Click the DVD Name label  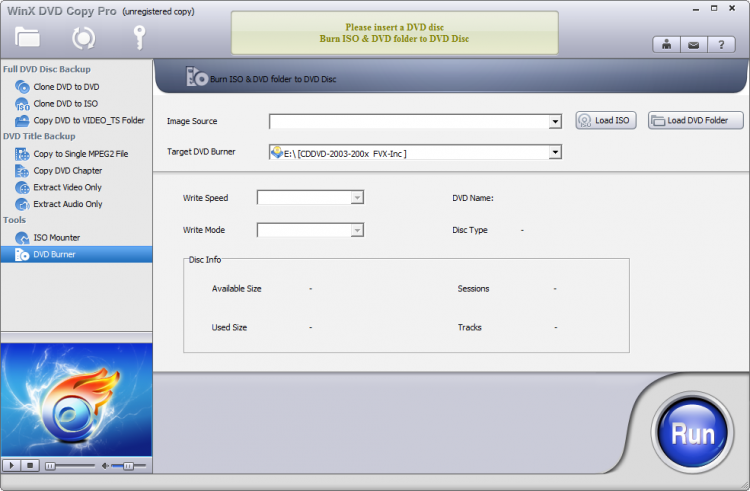(473, 198)
